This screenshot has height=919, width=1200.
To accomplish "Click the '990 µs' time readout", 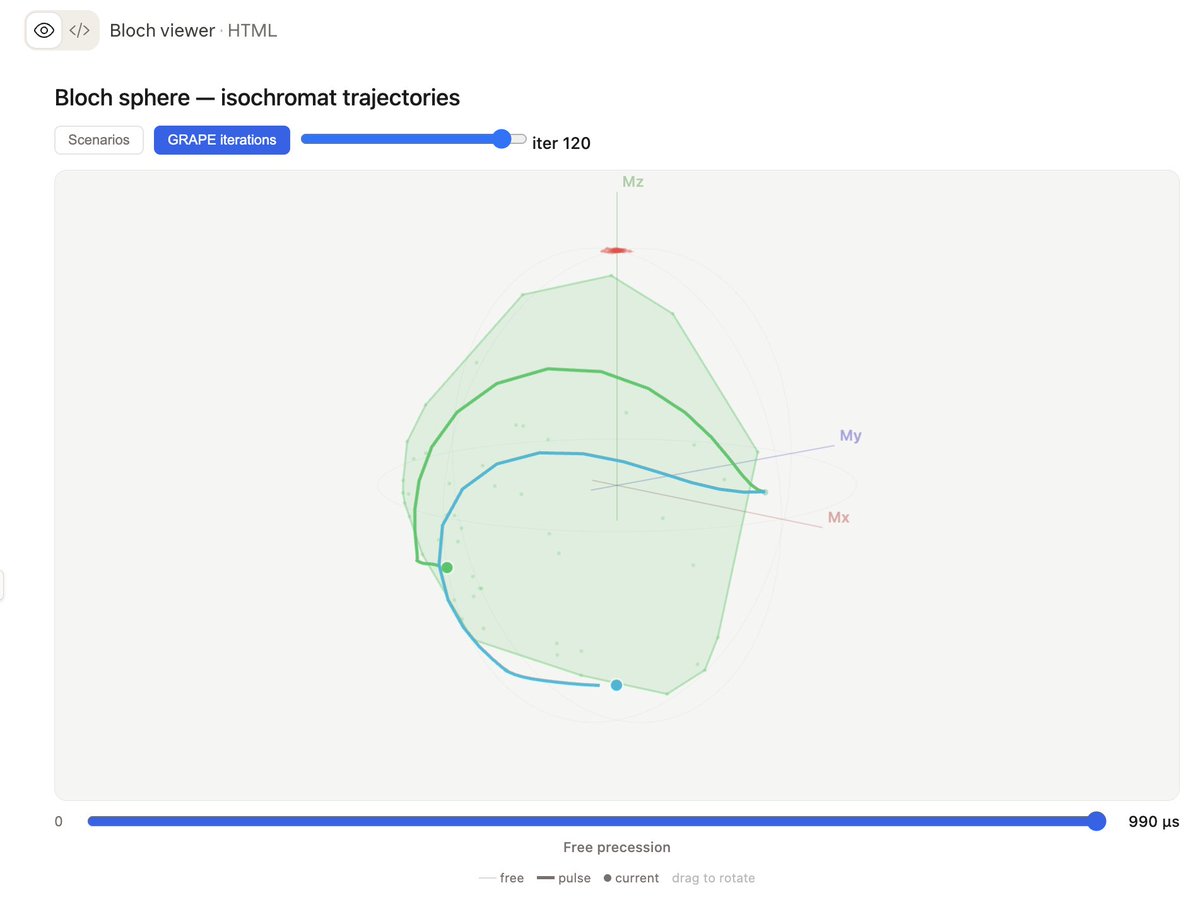I will pyautogui.click(x=1154, y=822).
